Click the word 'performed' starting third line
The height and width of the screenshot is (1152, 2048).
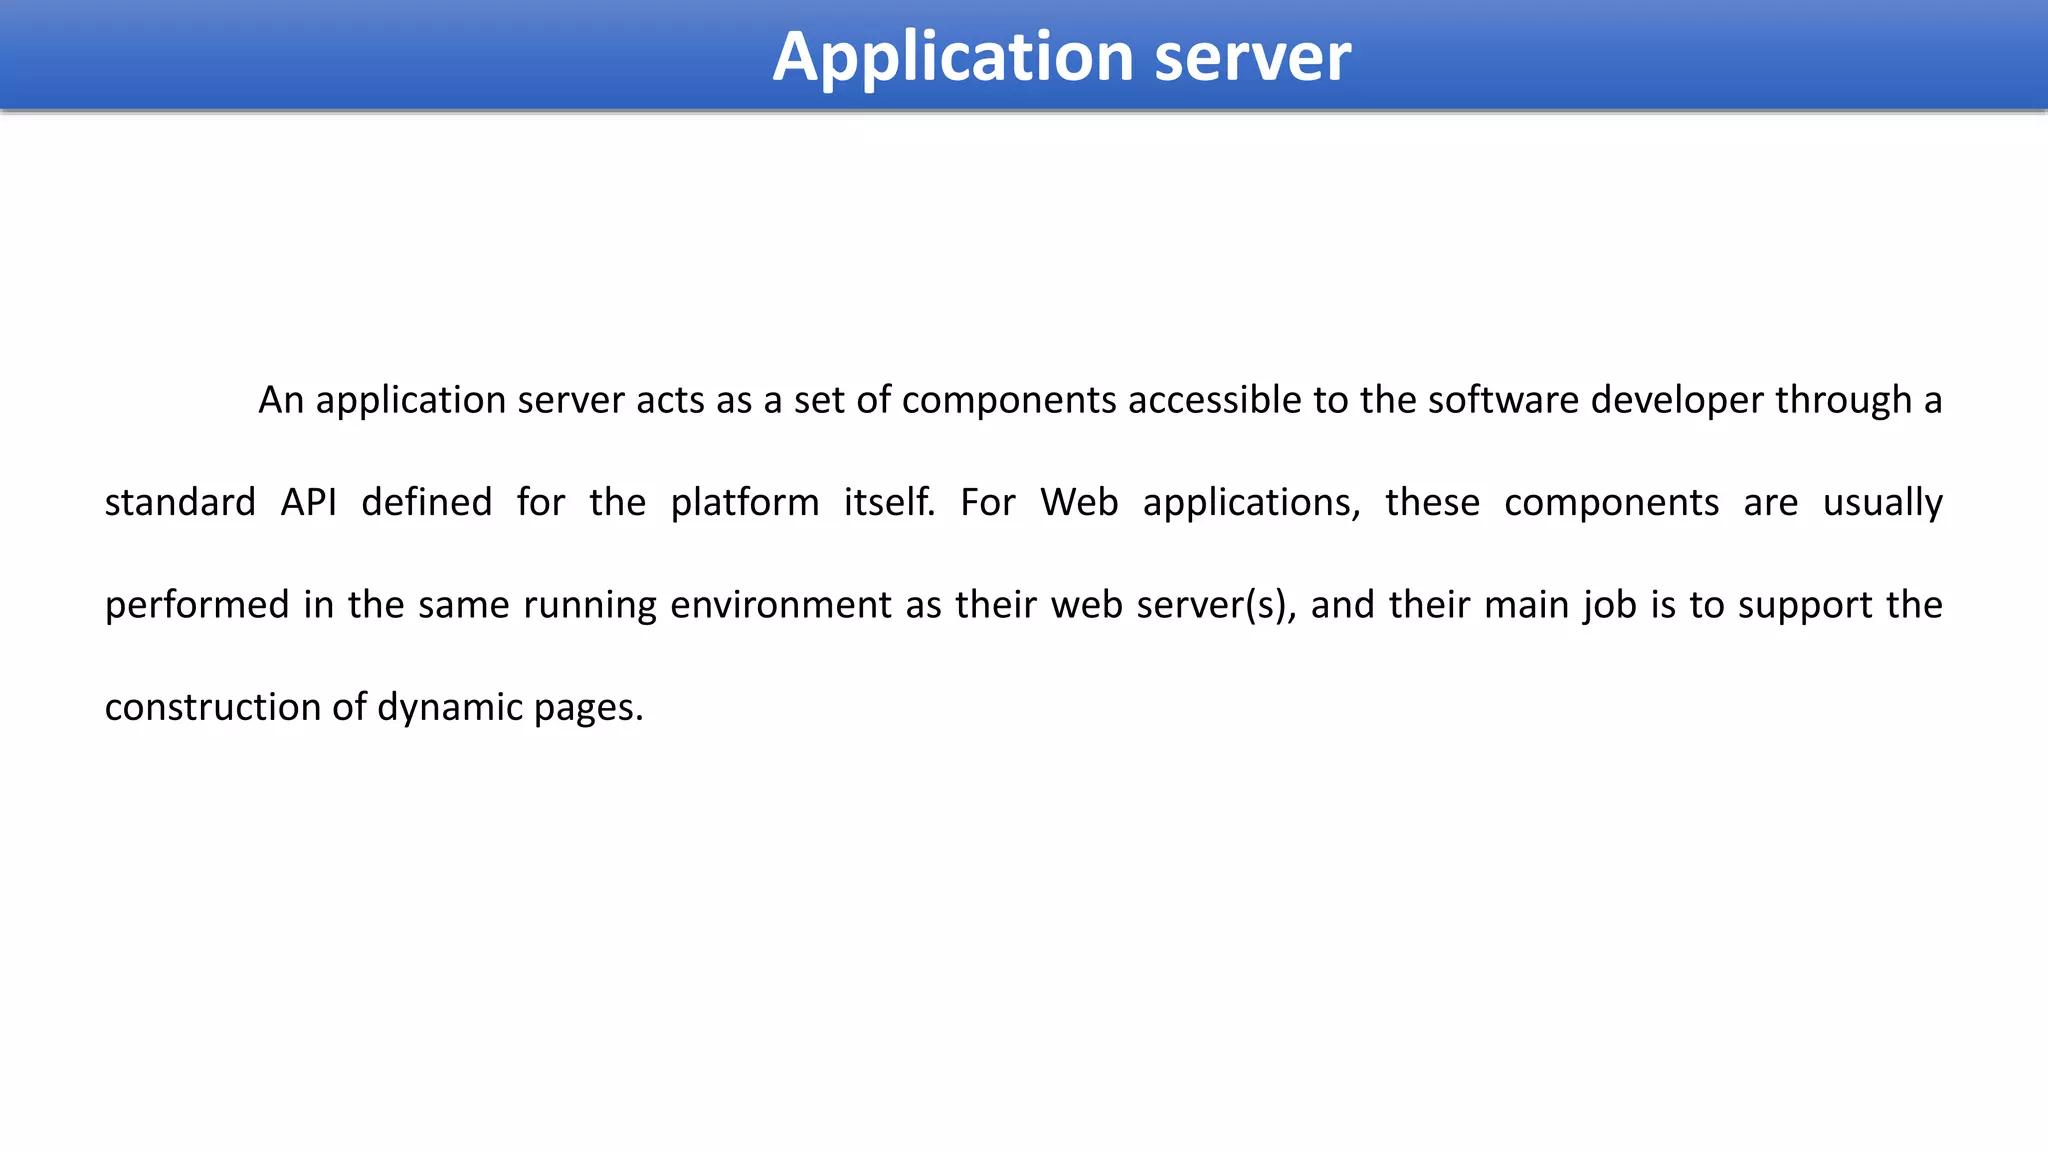197,605
